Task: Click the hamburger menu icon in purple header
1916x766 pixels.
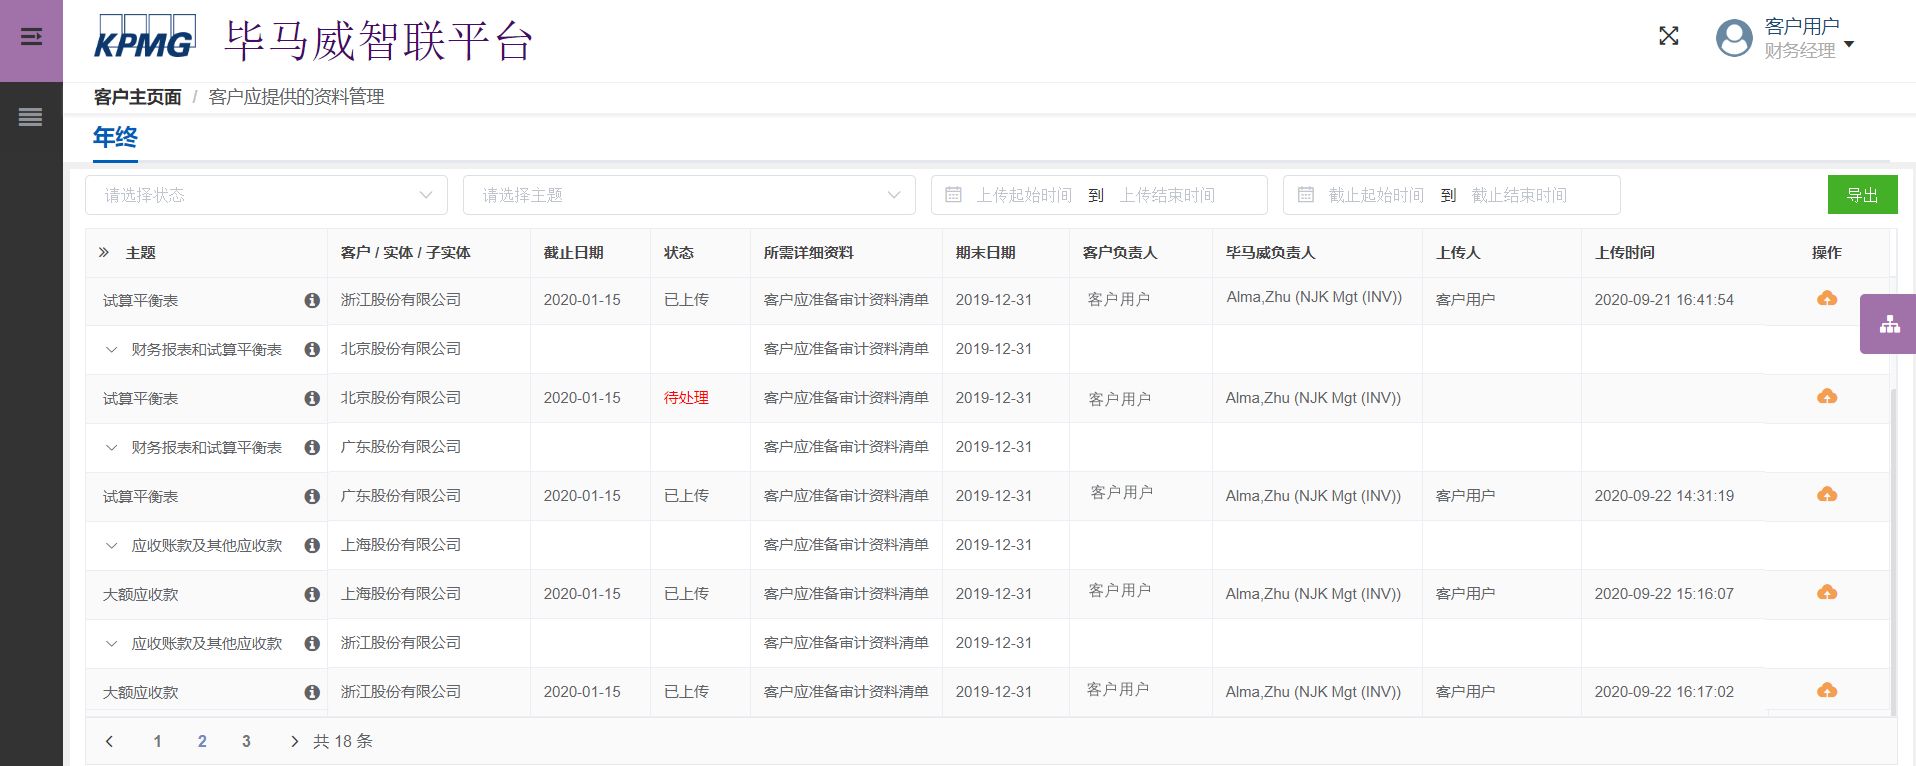Action: point(31,37)
